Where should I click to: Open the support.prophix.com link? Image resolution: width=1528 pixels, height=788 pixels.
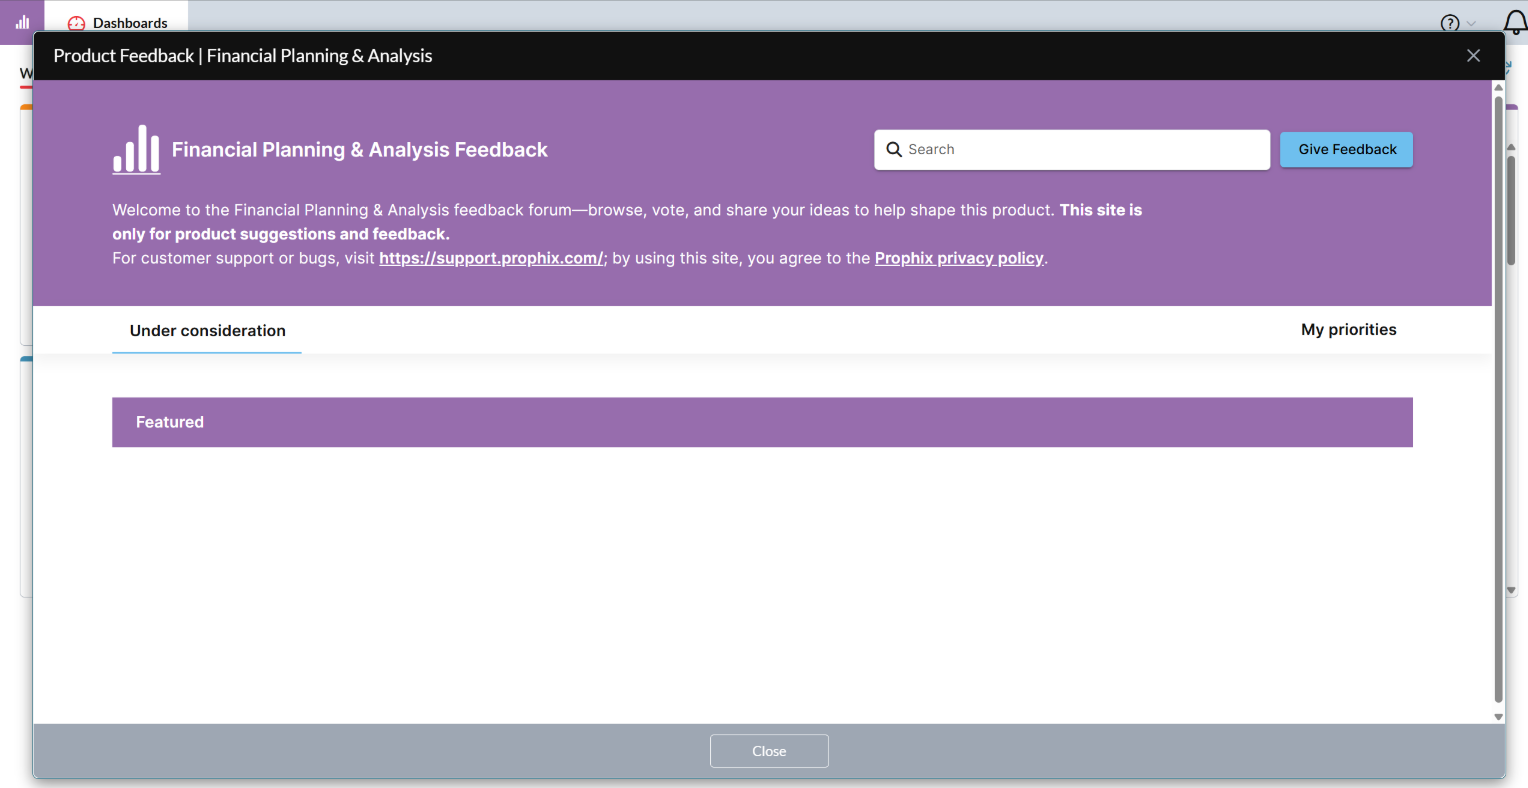coord(491,258)
